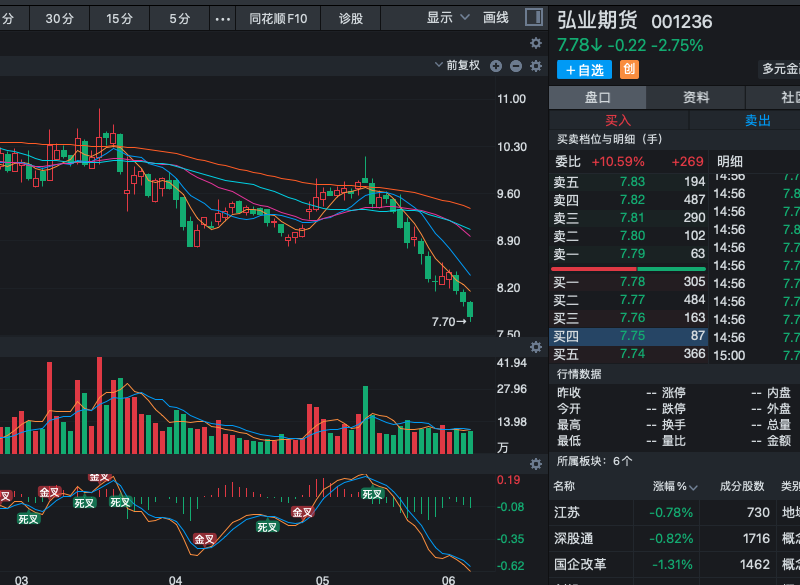
Task: Click the 委比 +10.59% value
Action: [x=618, y=162]
